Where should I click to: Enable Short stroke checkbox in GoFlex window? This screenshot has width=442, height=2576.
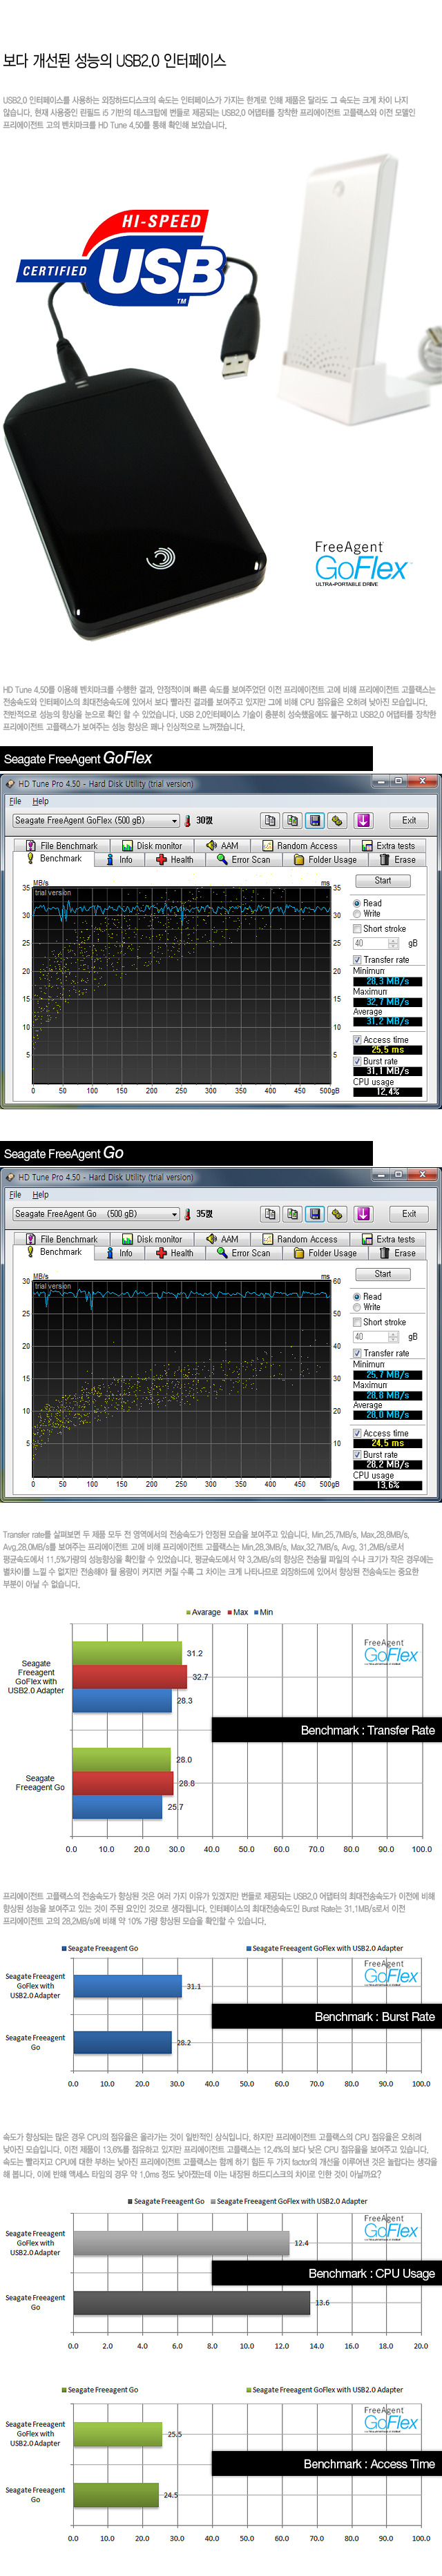[x=357, y=929]
